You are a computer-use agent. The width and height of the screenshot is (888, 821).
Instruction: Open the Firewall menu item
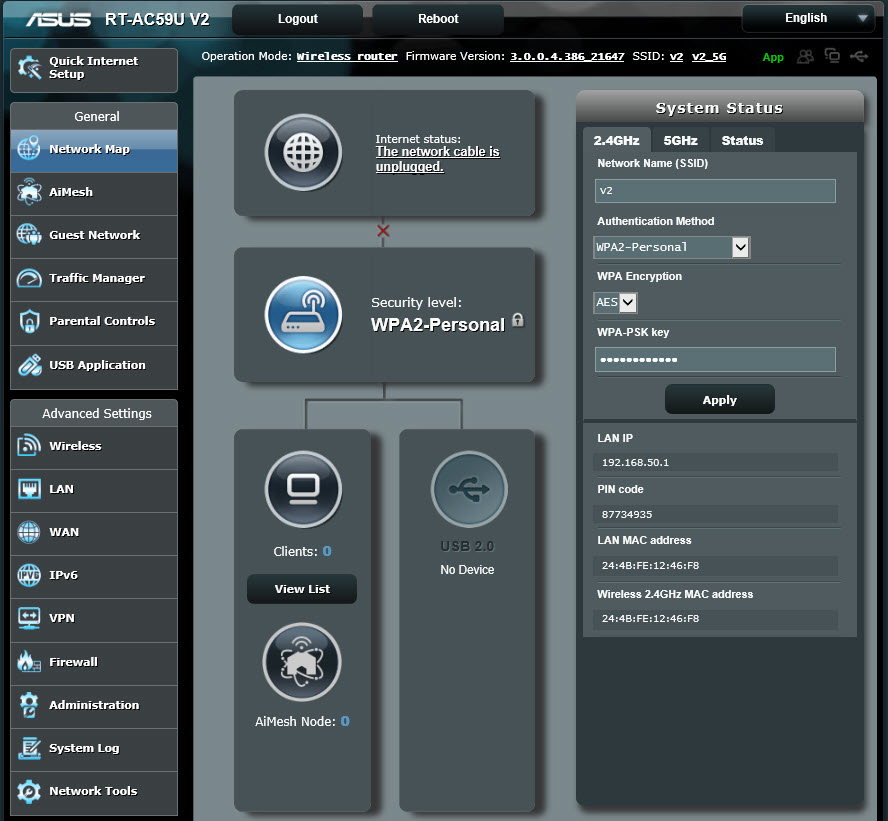click(x=94, y=662)
